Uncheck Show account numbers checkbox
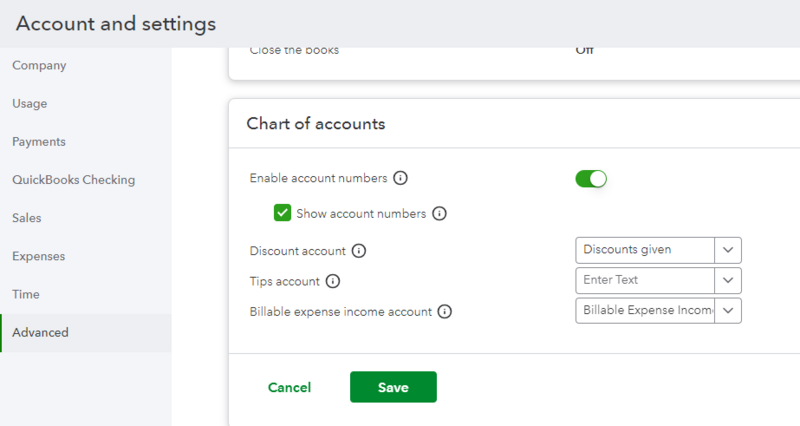Image resolution: width=800 pixels, height=426 pixels. point(283,213)
